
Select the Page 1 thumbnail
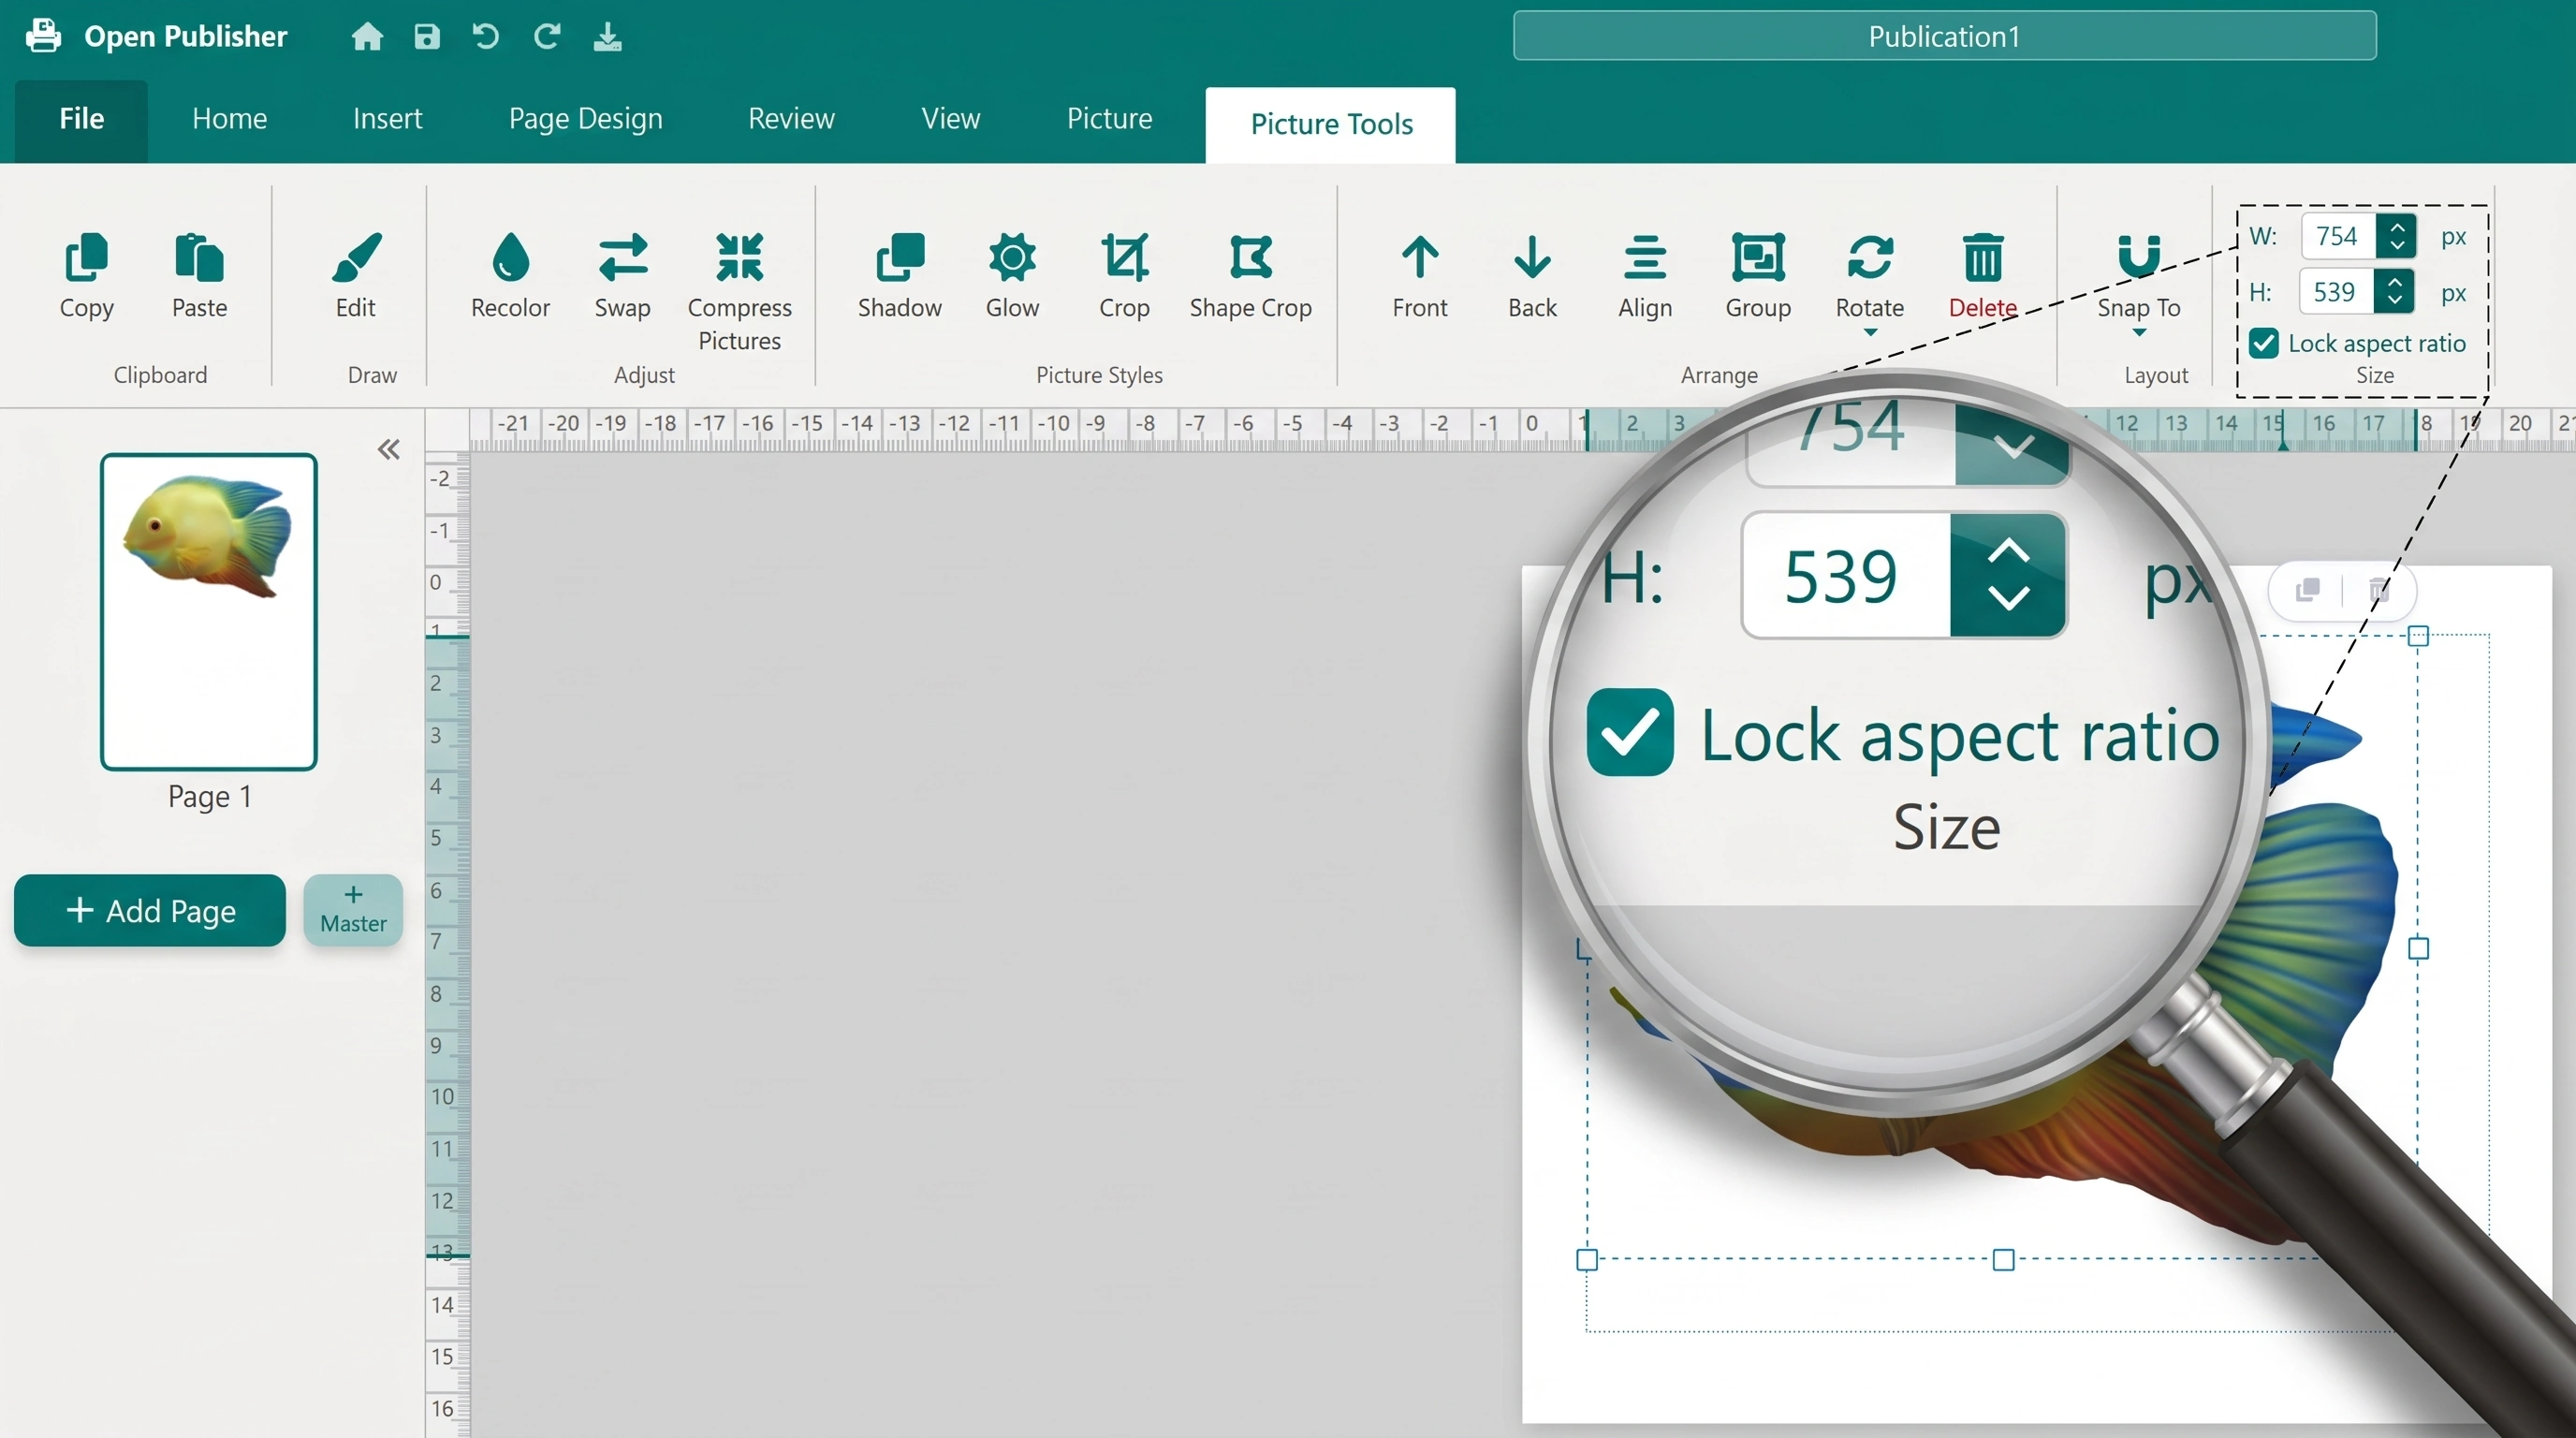pyautogui.click(x=209, y=612)
